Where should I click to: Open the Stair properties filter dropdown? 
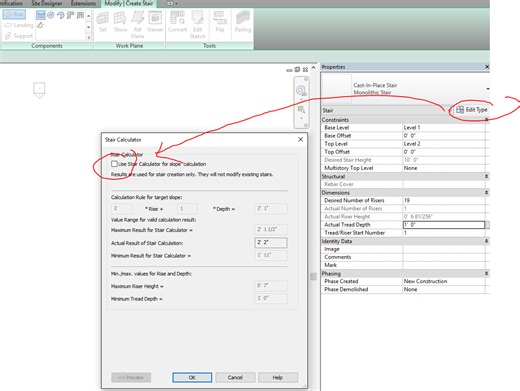click(x=450, y=110)
